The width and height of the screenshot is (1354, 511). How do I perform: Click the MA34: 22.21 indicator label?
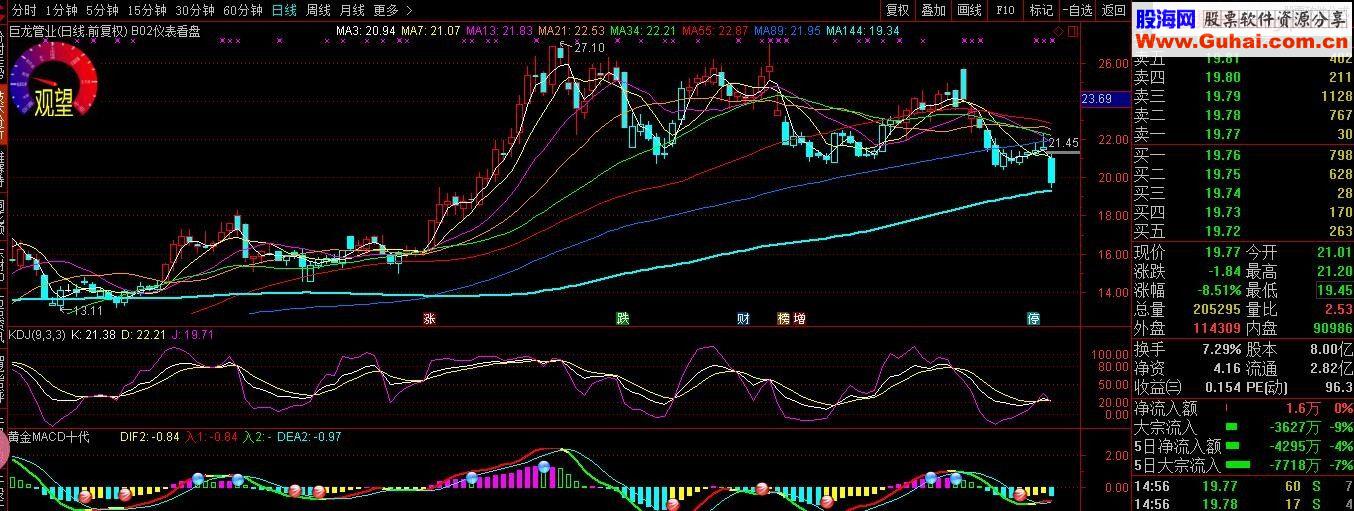coord(644,31)
